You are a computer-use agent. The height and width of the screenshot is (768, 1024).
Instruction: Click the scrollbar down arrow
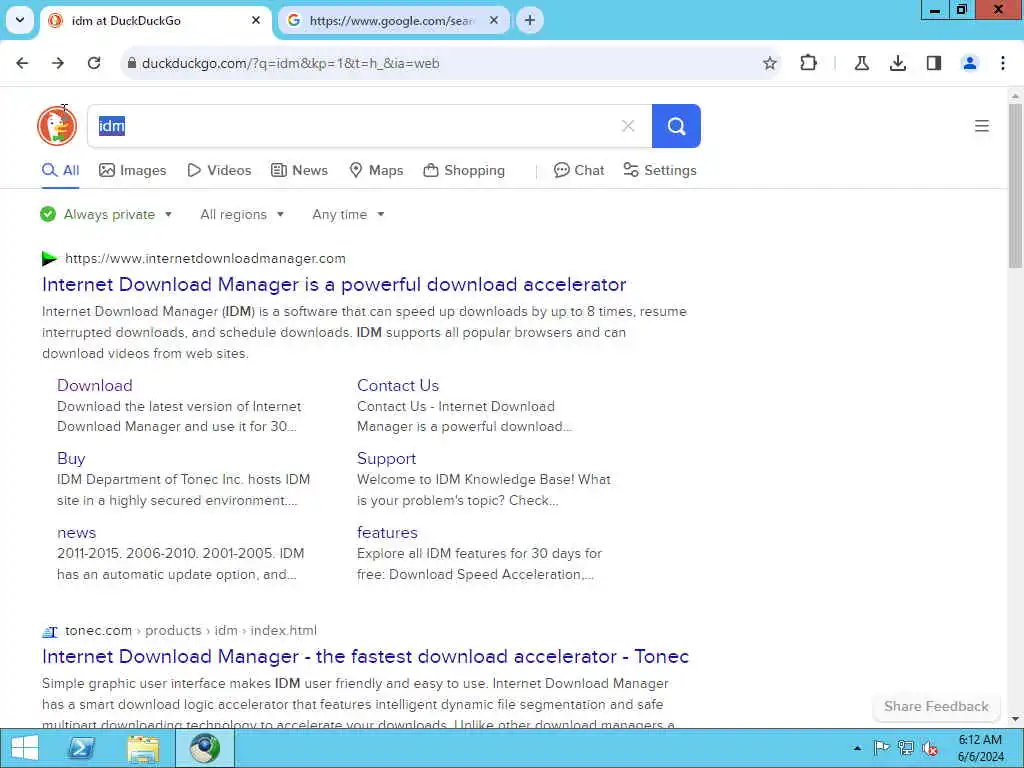tap(1015, 719)
